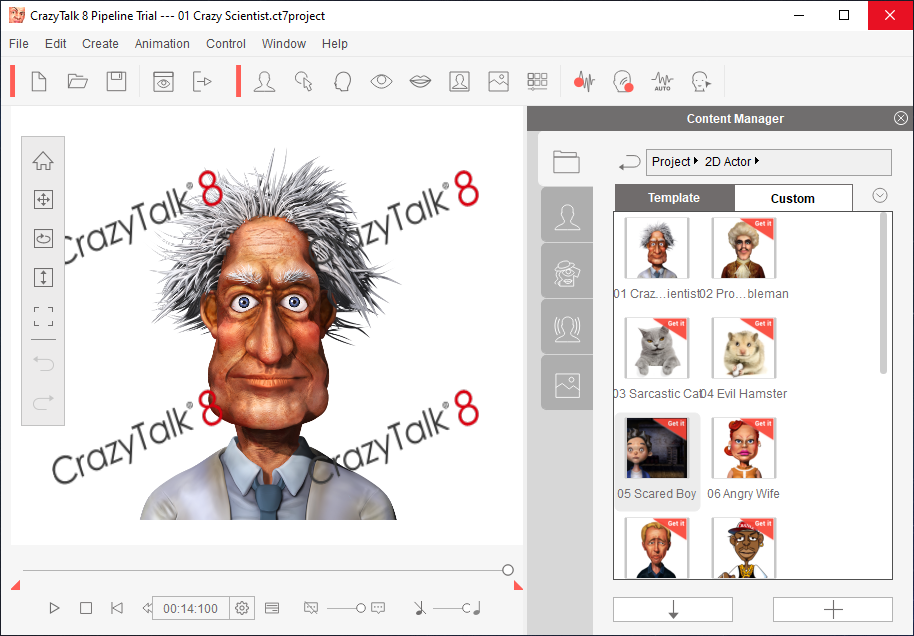Click the talking head play icon
Image resolution: width=914 pixels, height=636 pixels.
click(701, 82)
